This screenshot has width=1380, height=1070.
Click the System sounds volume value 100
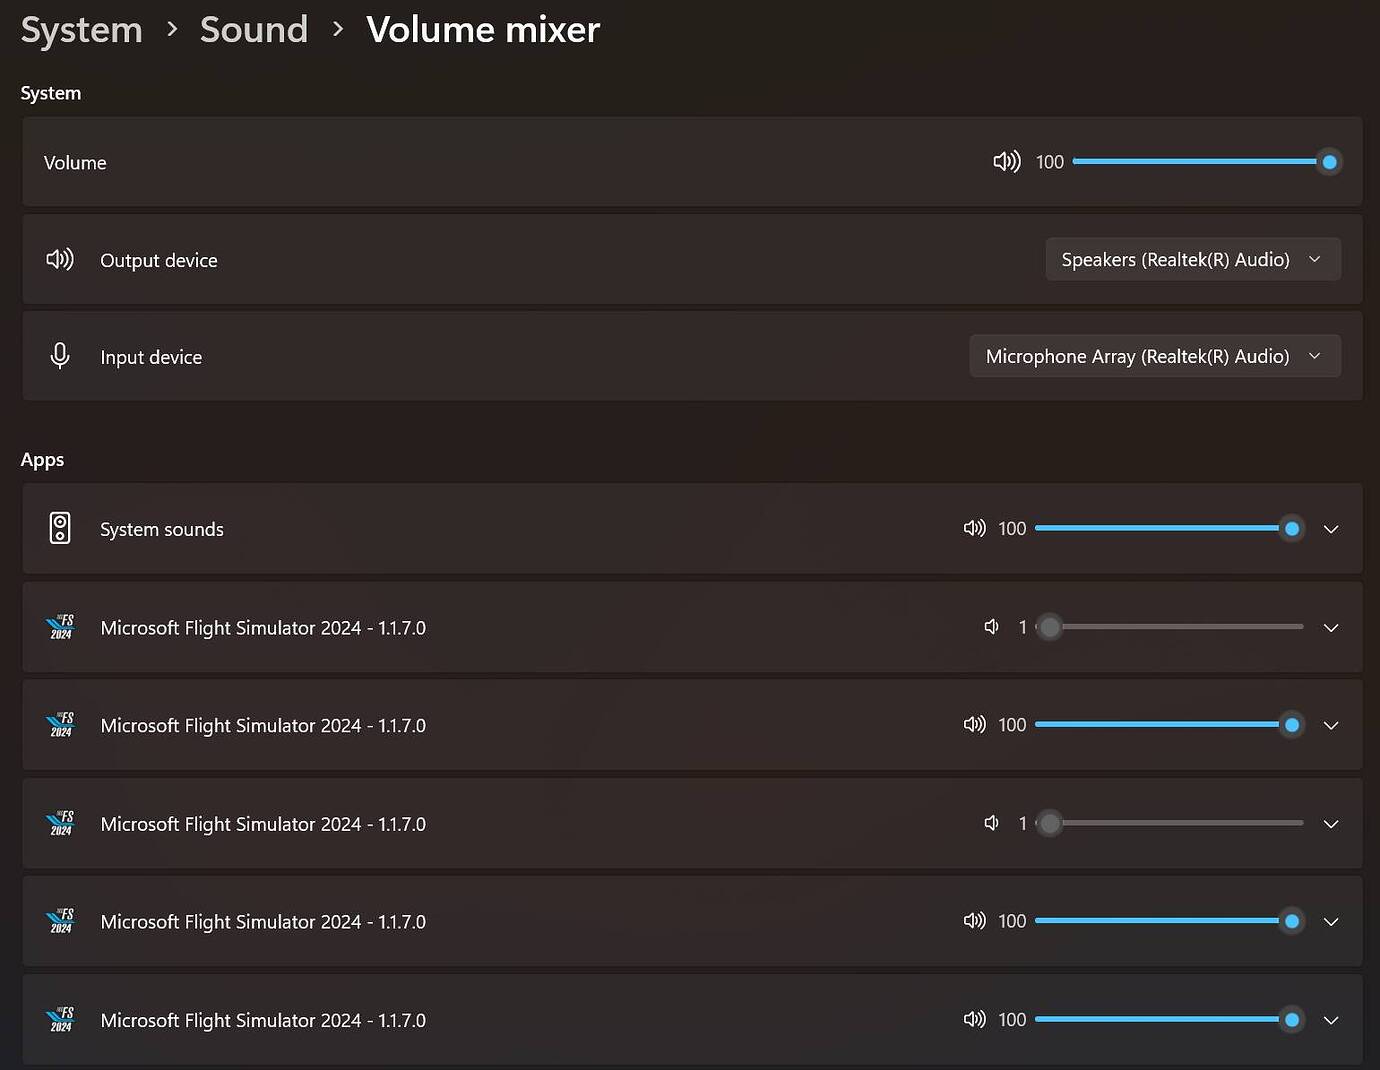pos(1012,528)
